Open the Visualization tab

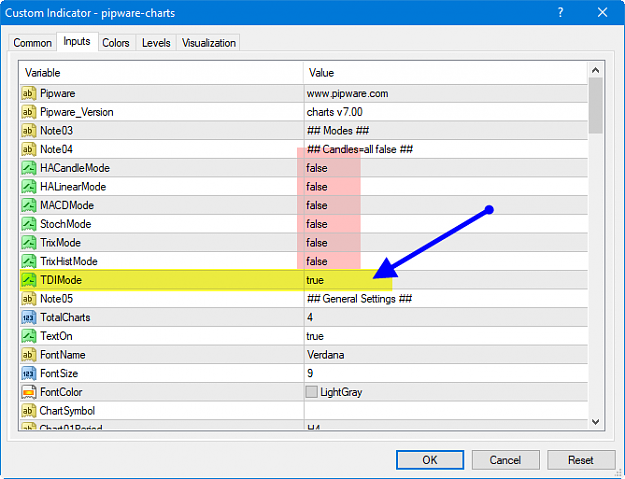tap(208, 43)
